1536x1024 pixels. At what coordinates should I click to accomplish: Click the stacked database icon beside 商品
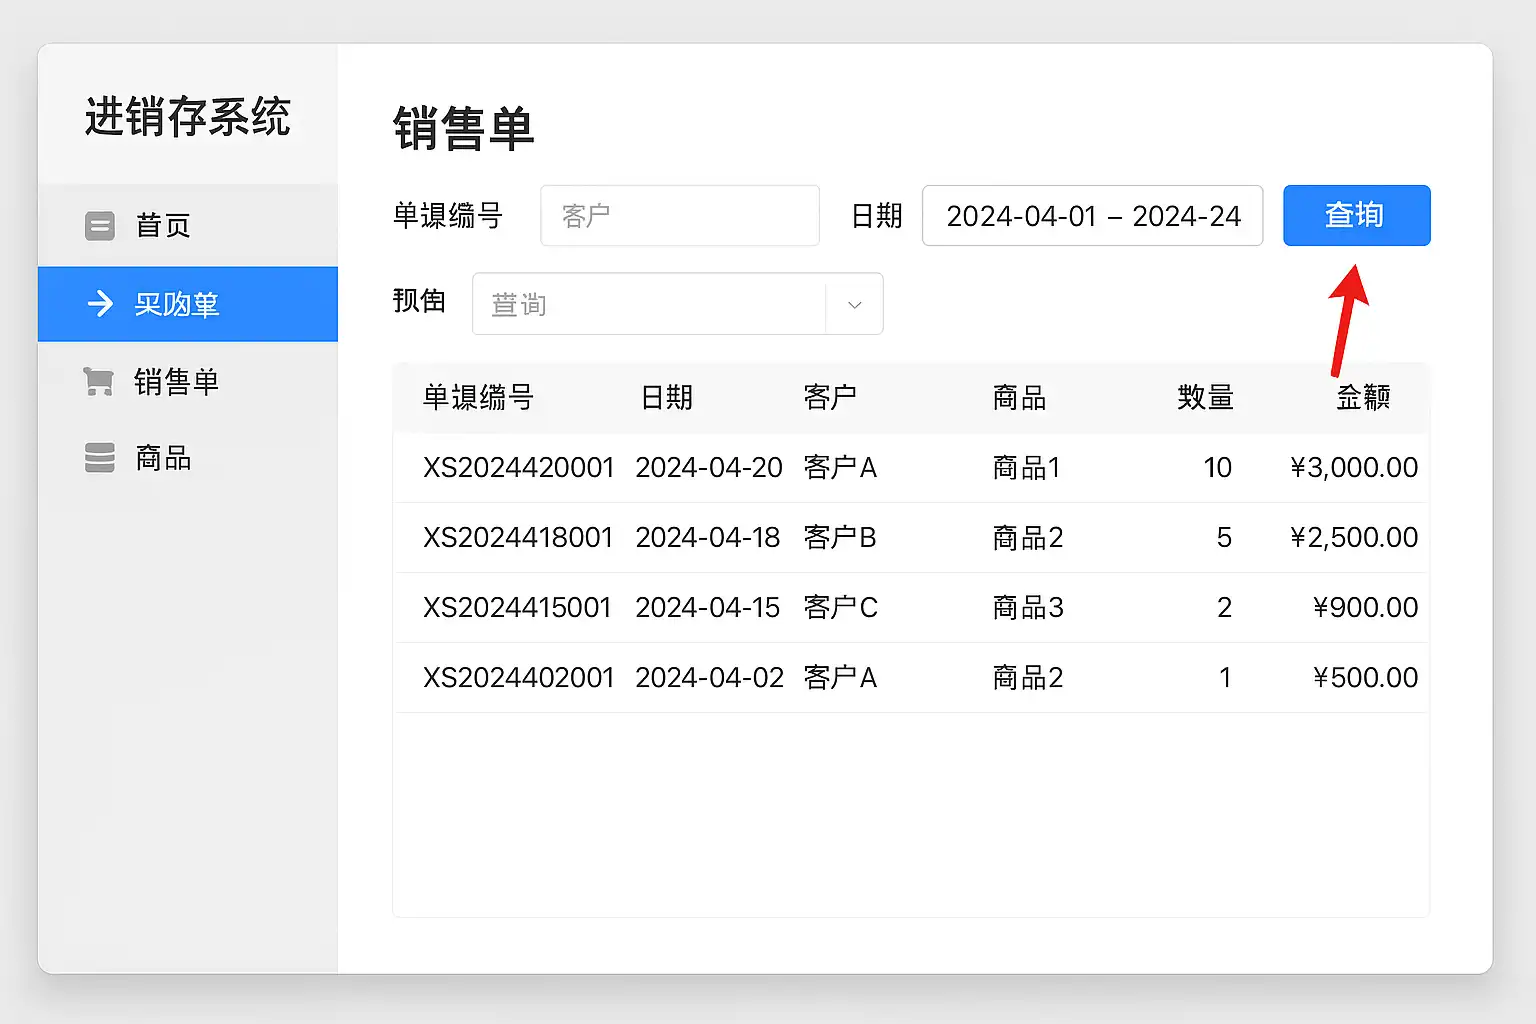(100, 458)
